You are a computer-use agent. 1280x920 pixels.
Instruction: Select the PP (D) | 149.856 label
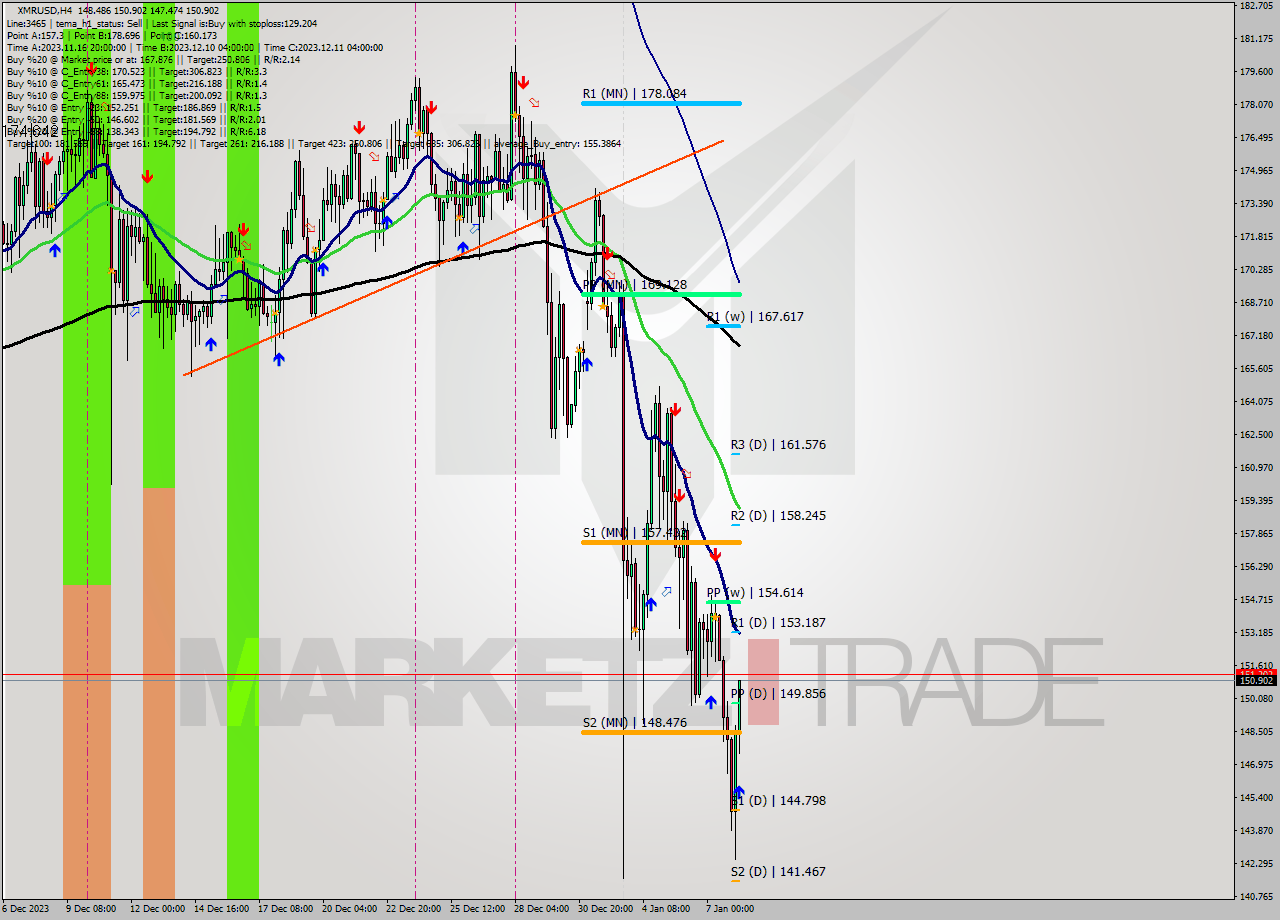(x=778, y=693)
